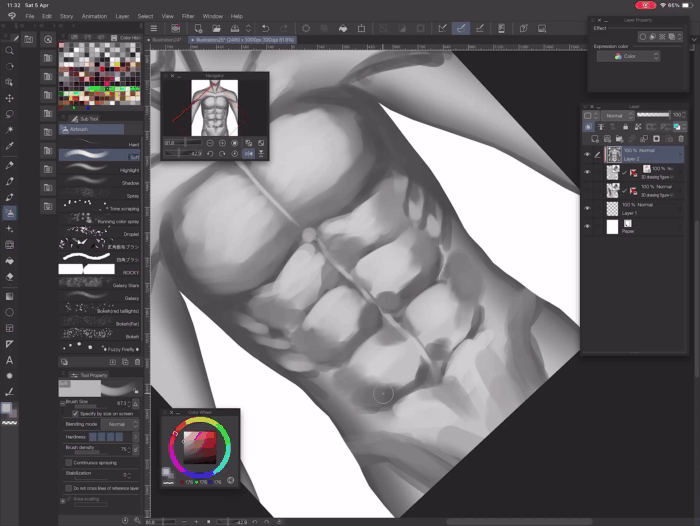Pick the Lasso selection tool
700x526 pixels.
point(10,115)
